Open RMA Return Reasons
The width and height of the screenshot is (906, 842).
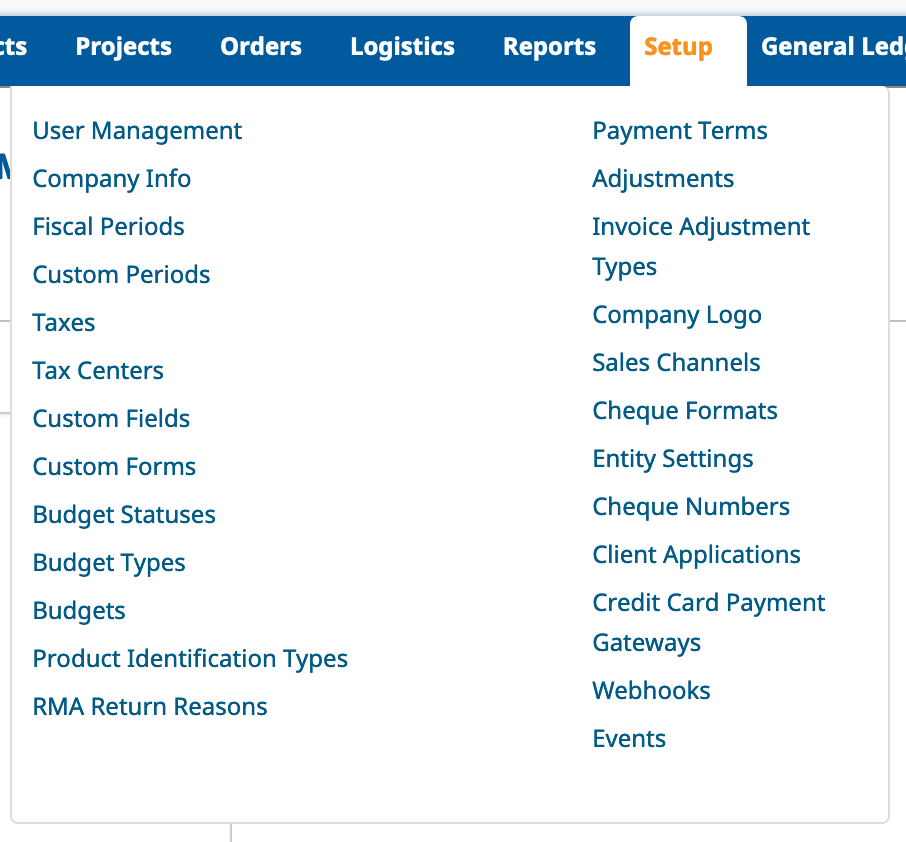pos(150,706)
